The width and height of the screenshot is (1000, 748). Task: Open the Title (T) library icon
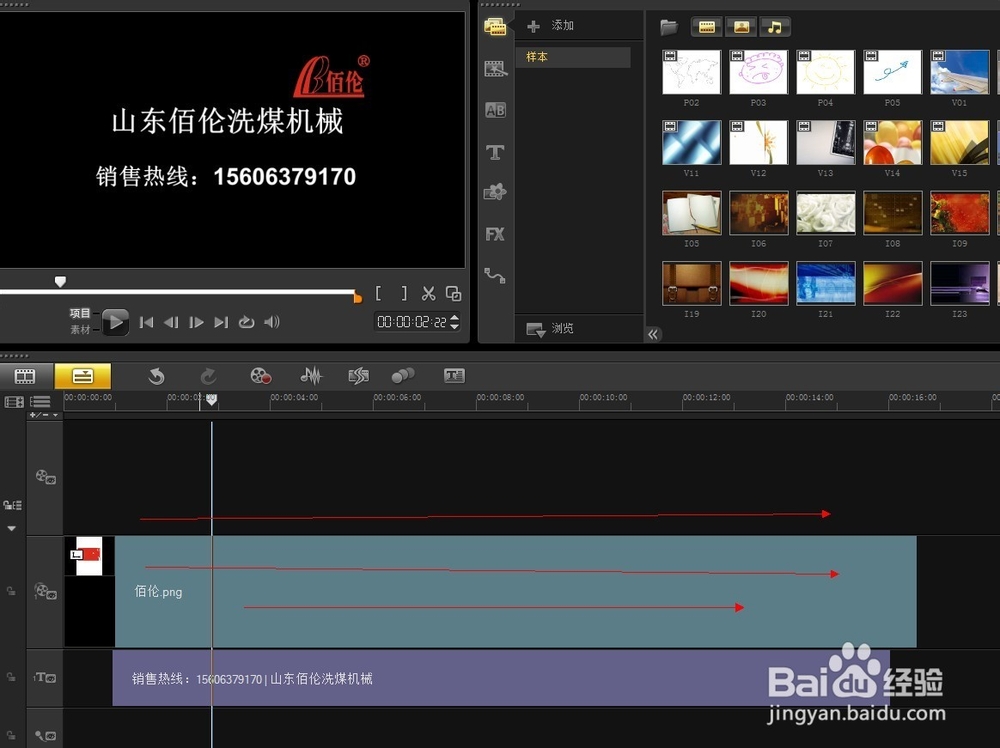pos(496,152)
